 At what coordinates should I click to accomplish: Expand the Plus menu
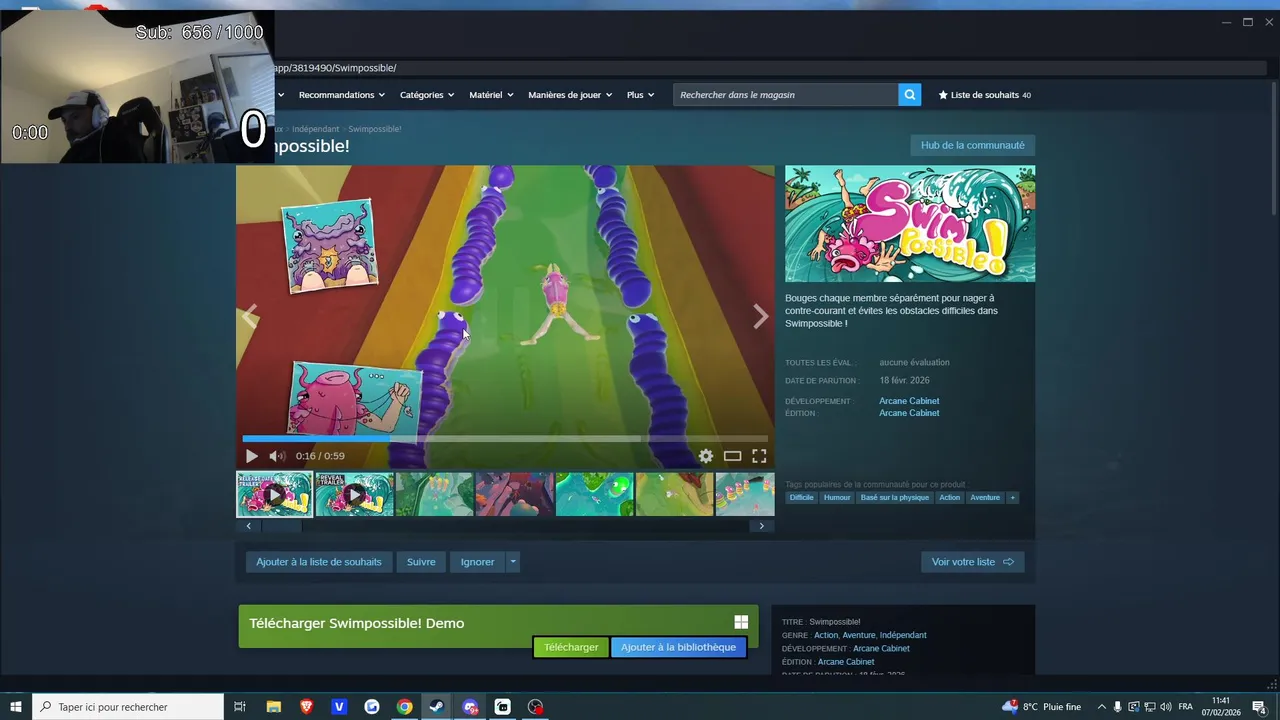pyautogui.click(x=641, y=95)
